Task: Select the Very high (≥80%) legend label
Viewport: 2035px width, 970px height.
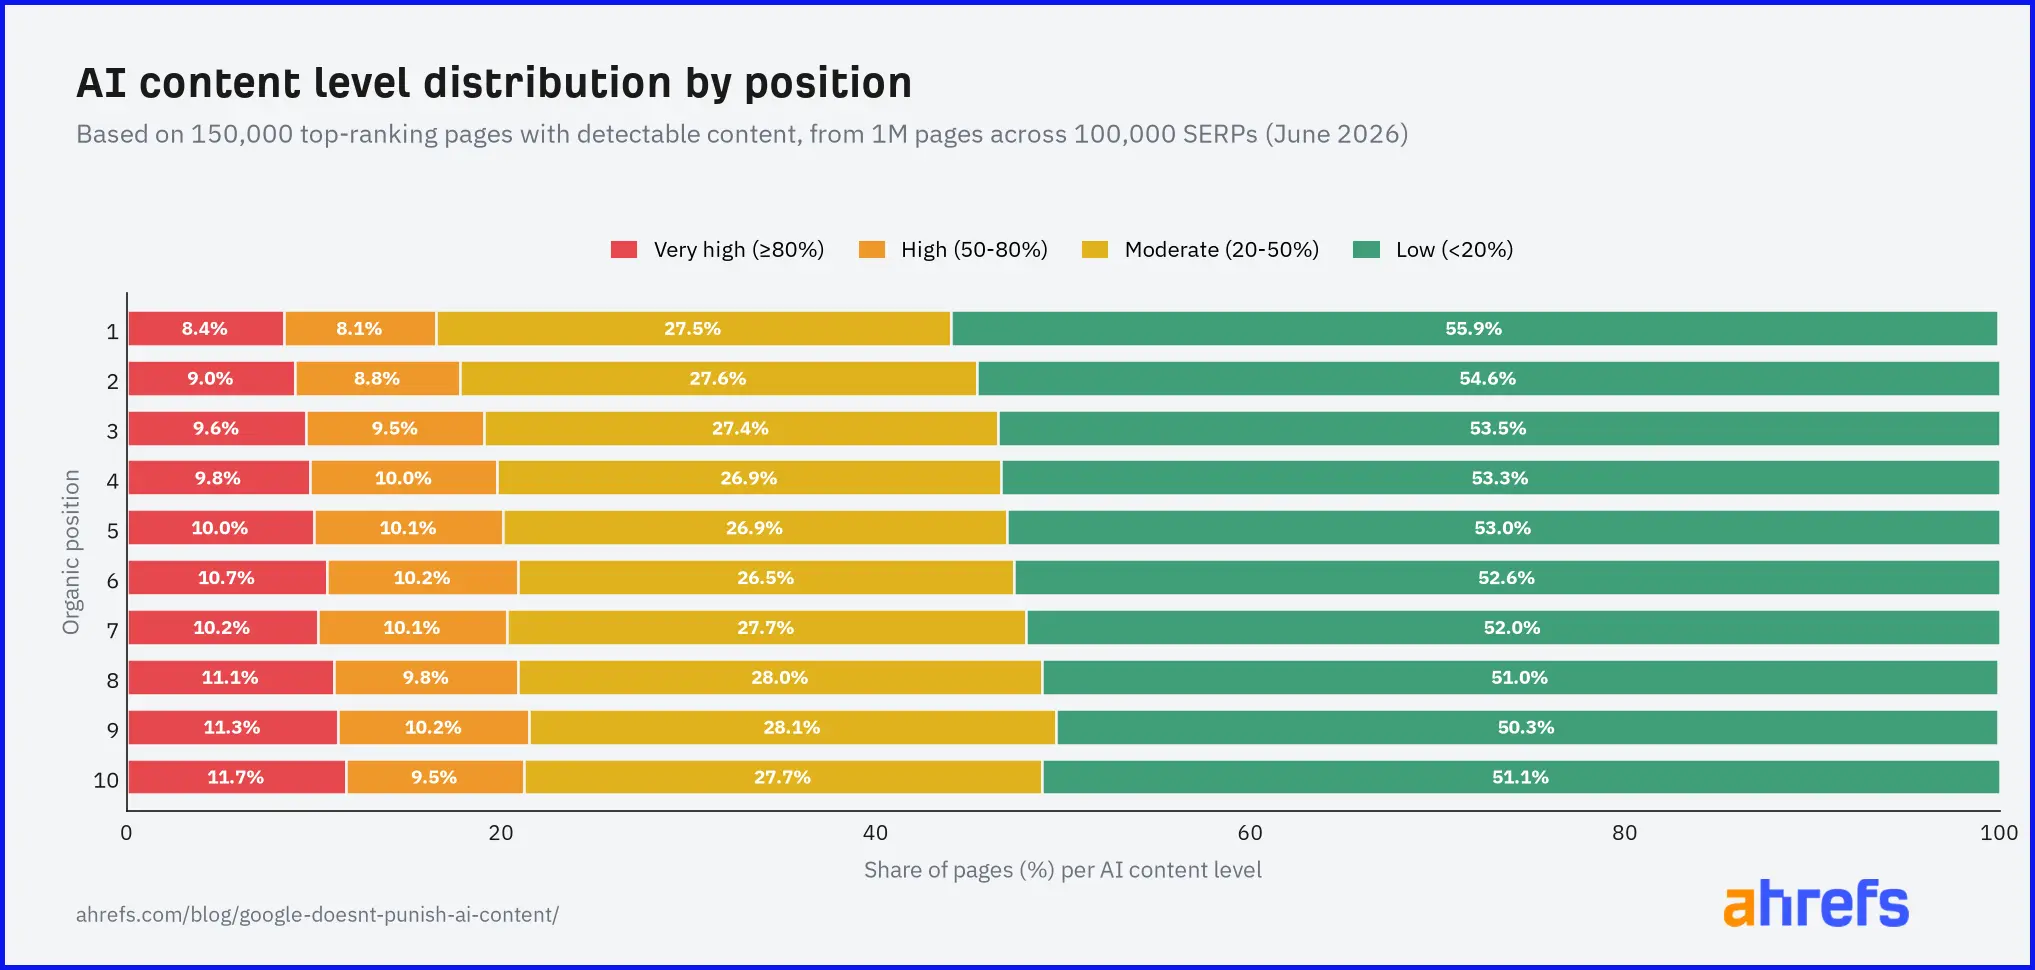Action: click(739, 250)
